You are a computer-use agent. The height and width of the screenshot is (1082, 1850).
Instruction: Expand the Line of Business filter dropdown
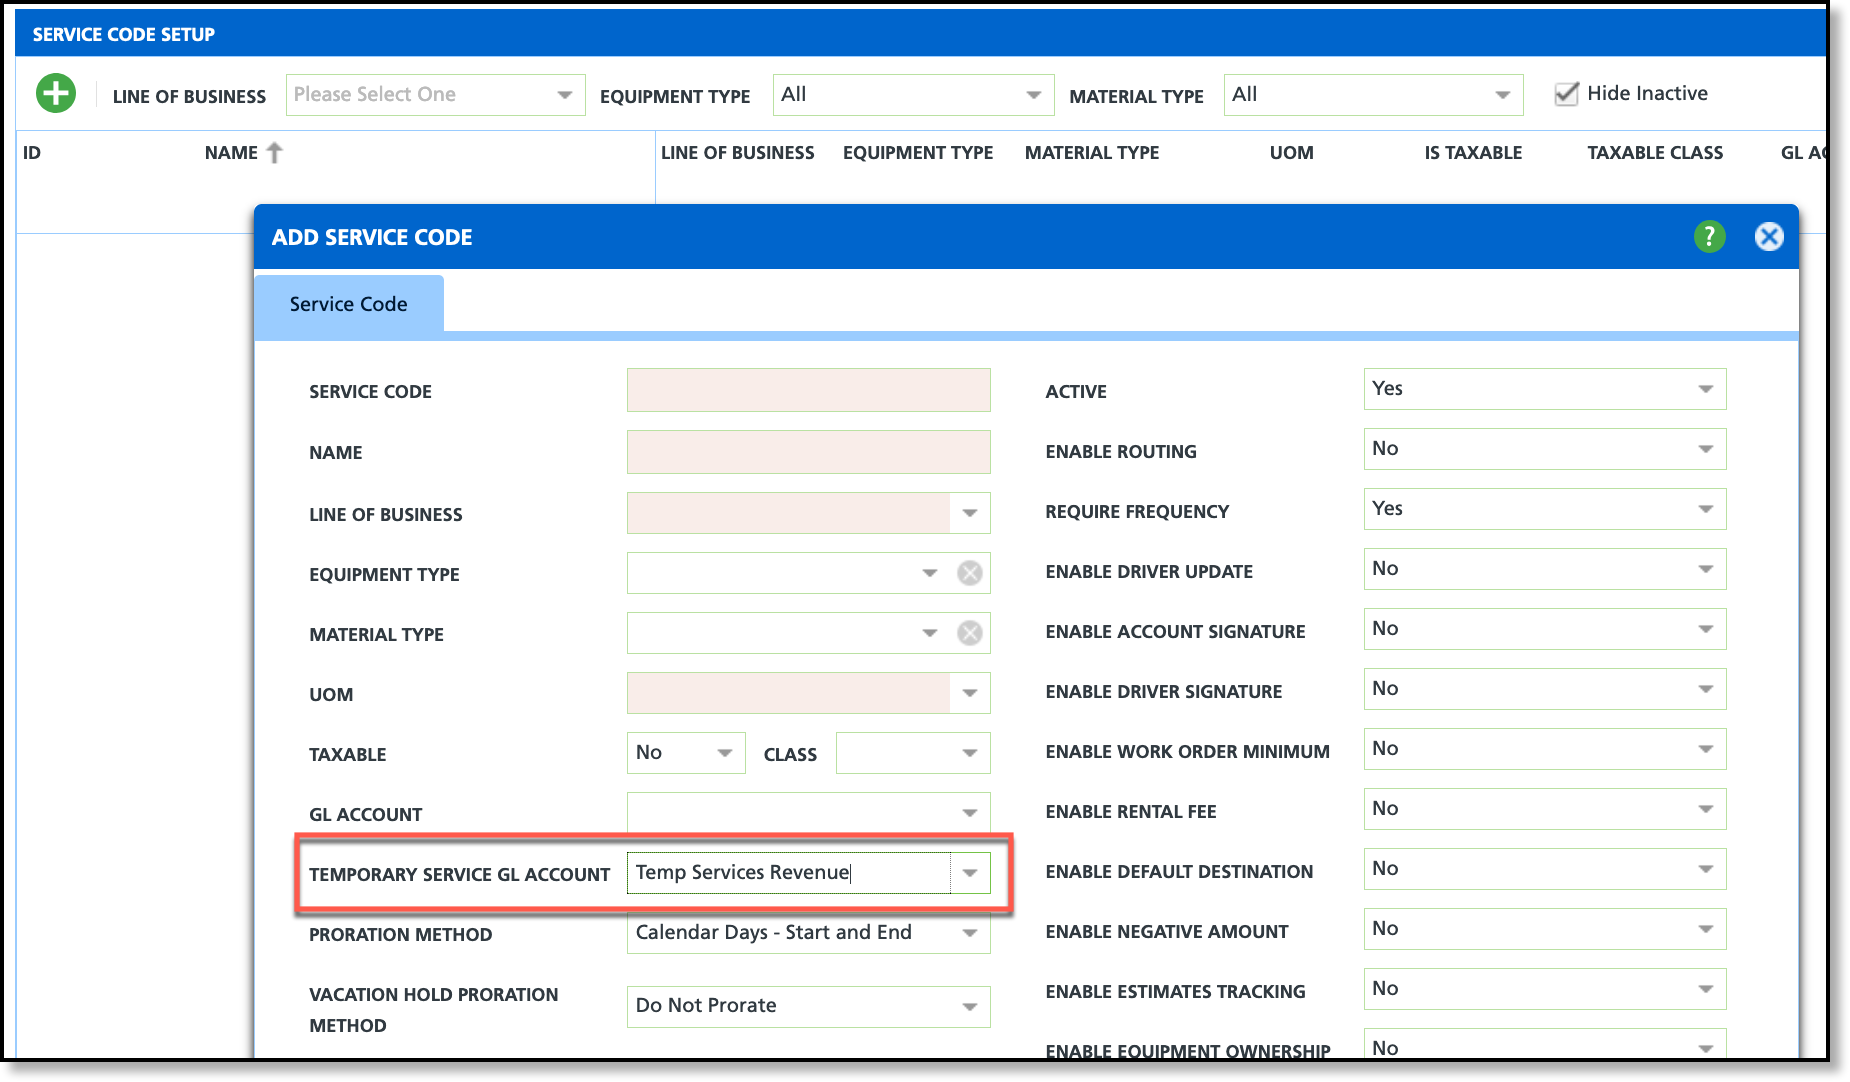[435, 95]
